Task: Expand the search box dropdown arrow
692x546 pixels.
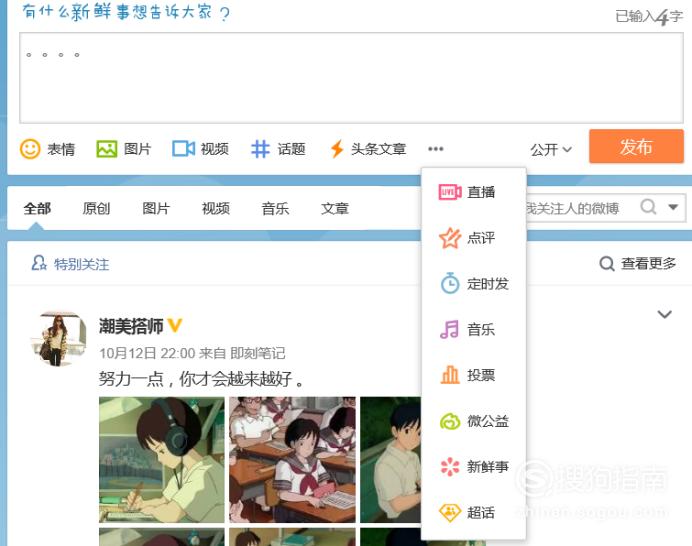Action: (673, 207)
